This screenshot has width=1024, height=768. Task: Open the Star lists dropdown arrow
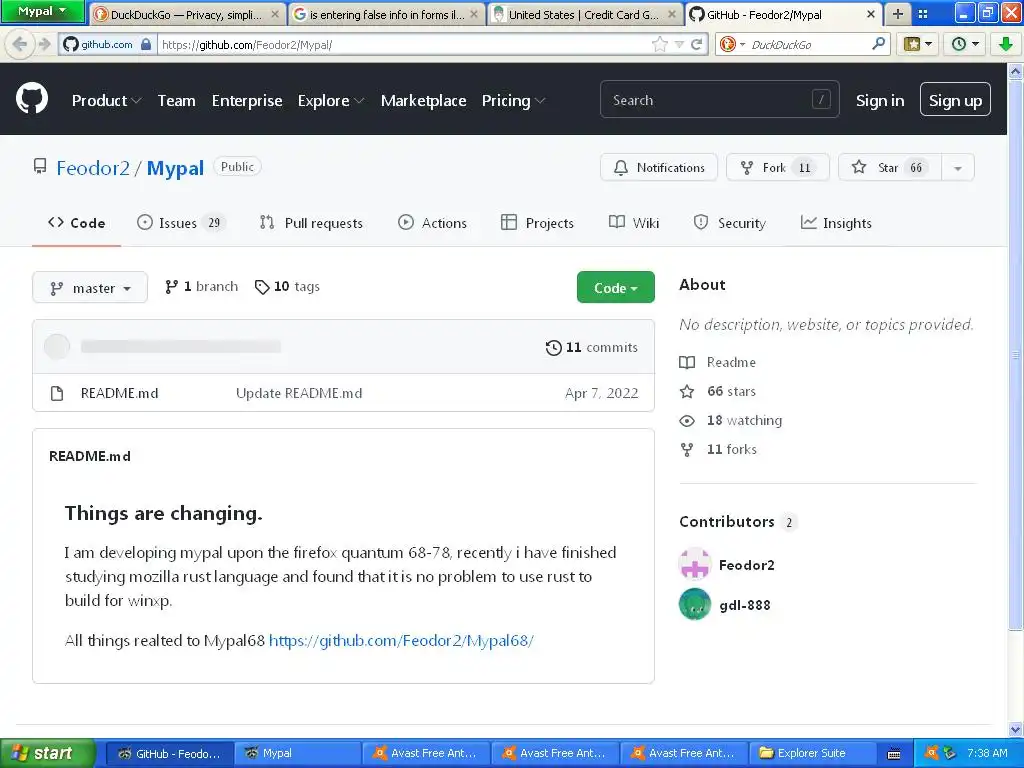click(957, 168)
